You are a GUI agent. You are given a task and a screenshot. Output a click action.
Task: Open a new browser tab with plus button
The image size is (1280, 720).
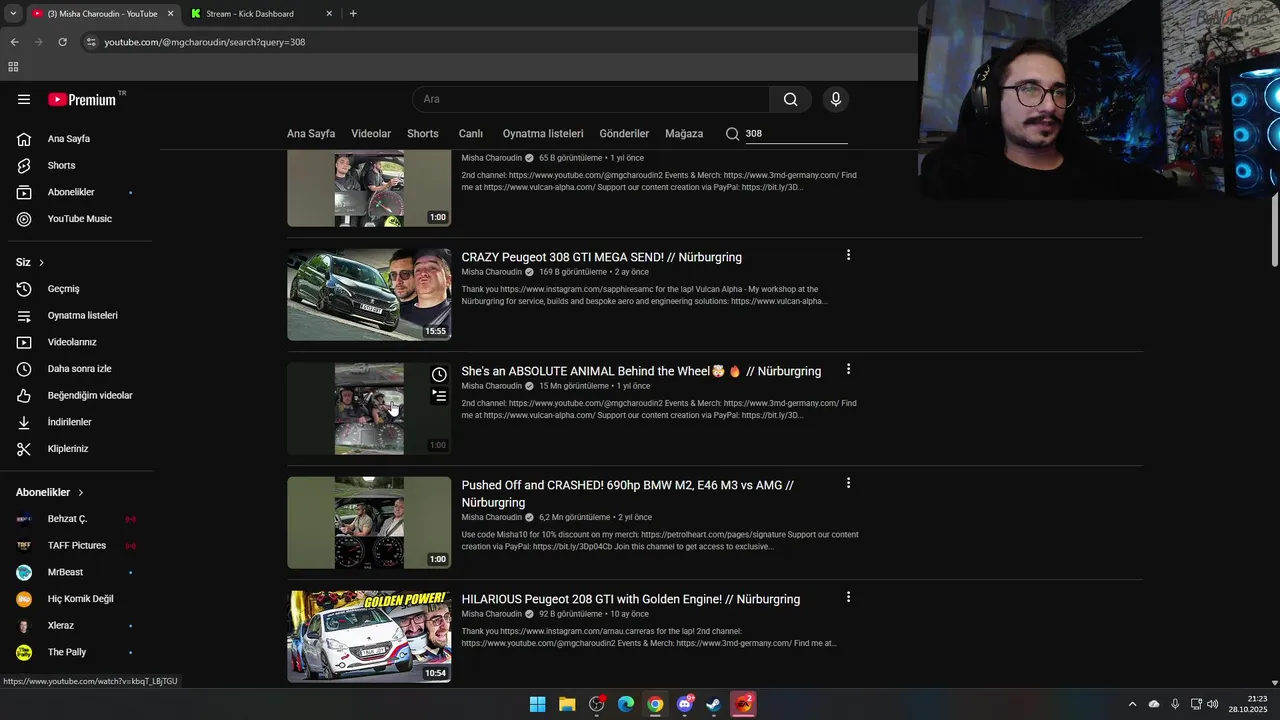pos(353,13)
